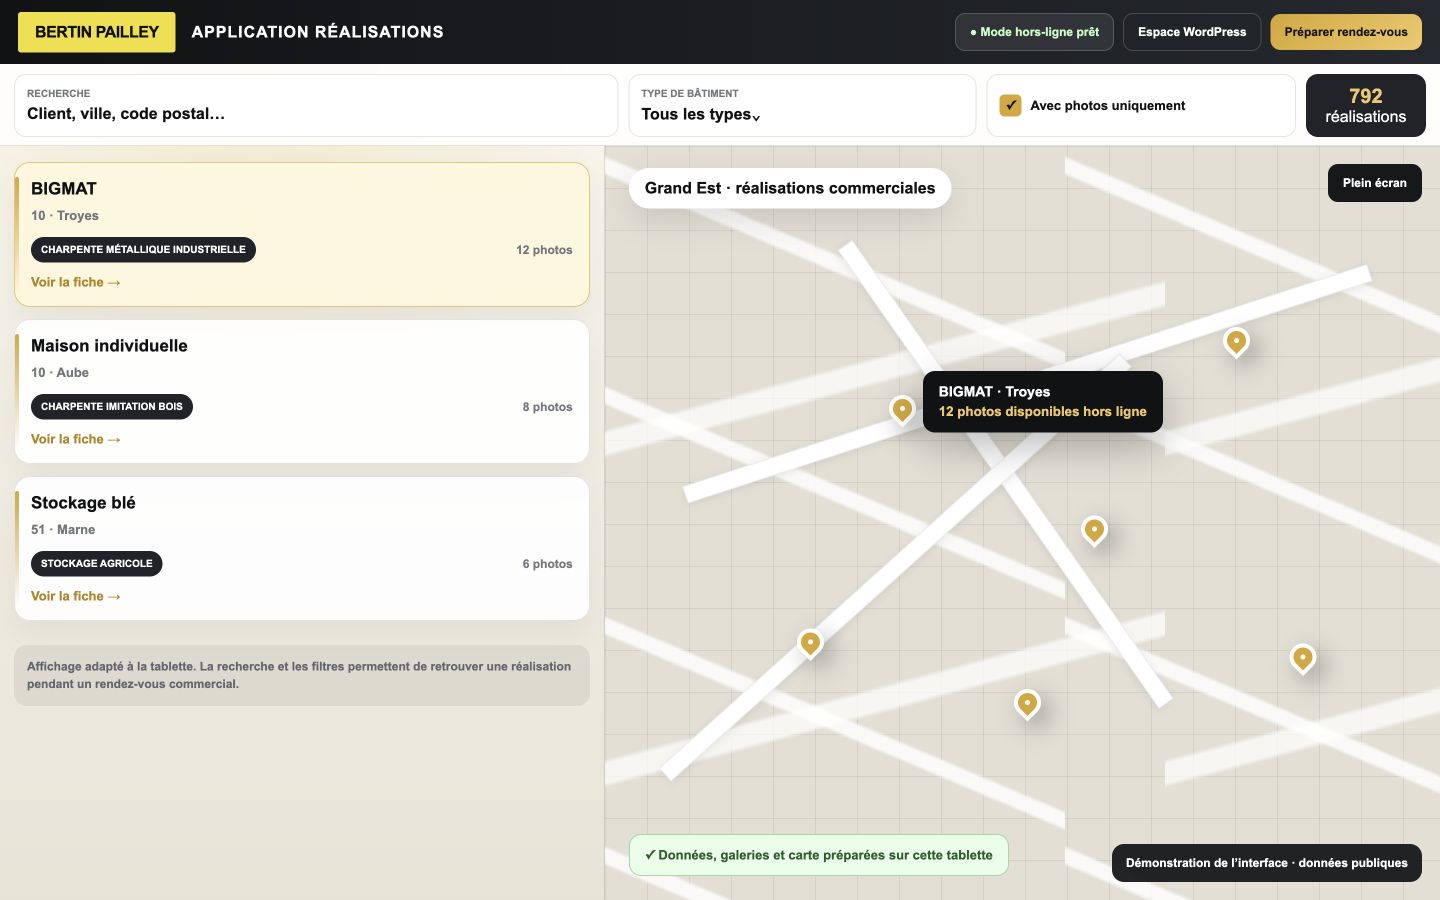Image resolution: width=1440 pixels, height=900 pixels.
Task: Click the 'Stockage agricole' tag
Action: [x=97, y=564]
